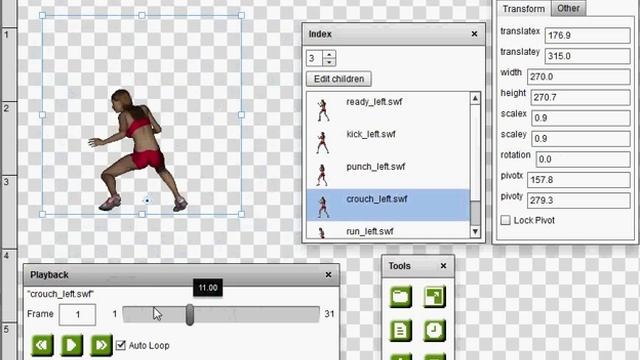Viewport: 640px width, 360px height.
Task: Switch to the Other tab
Action: (568, 8)
